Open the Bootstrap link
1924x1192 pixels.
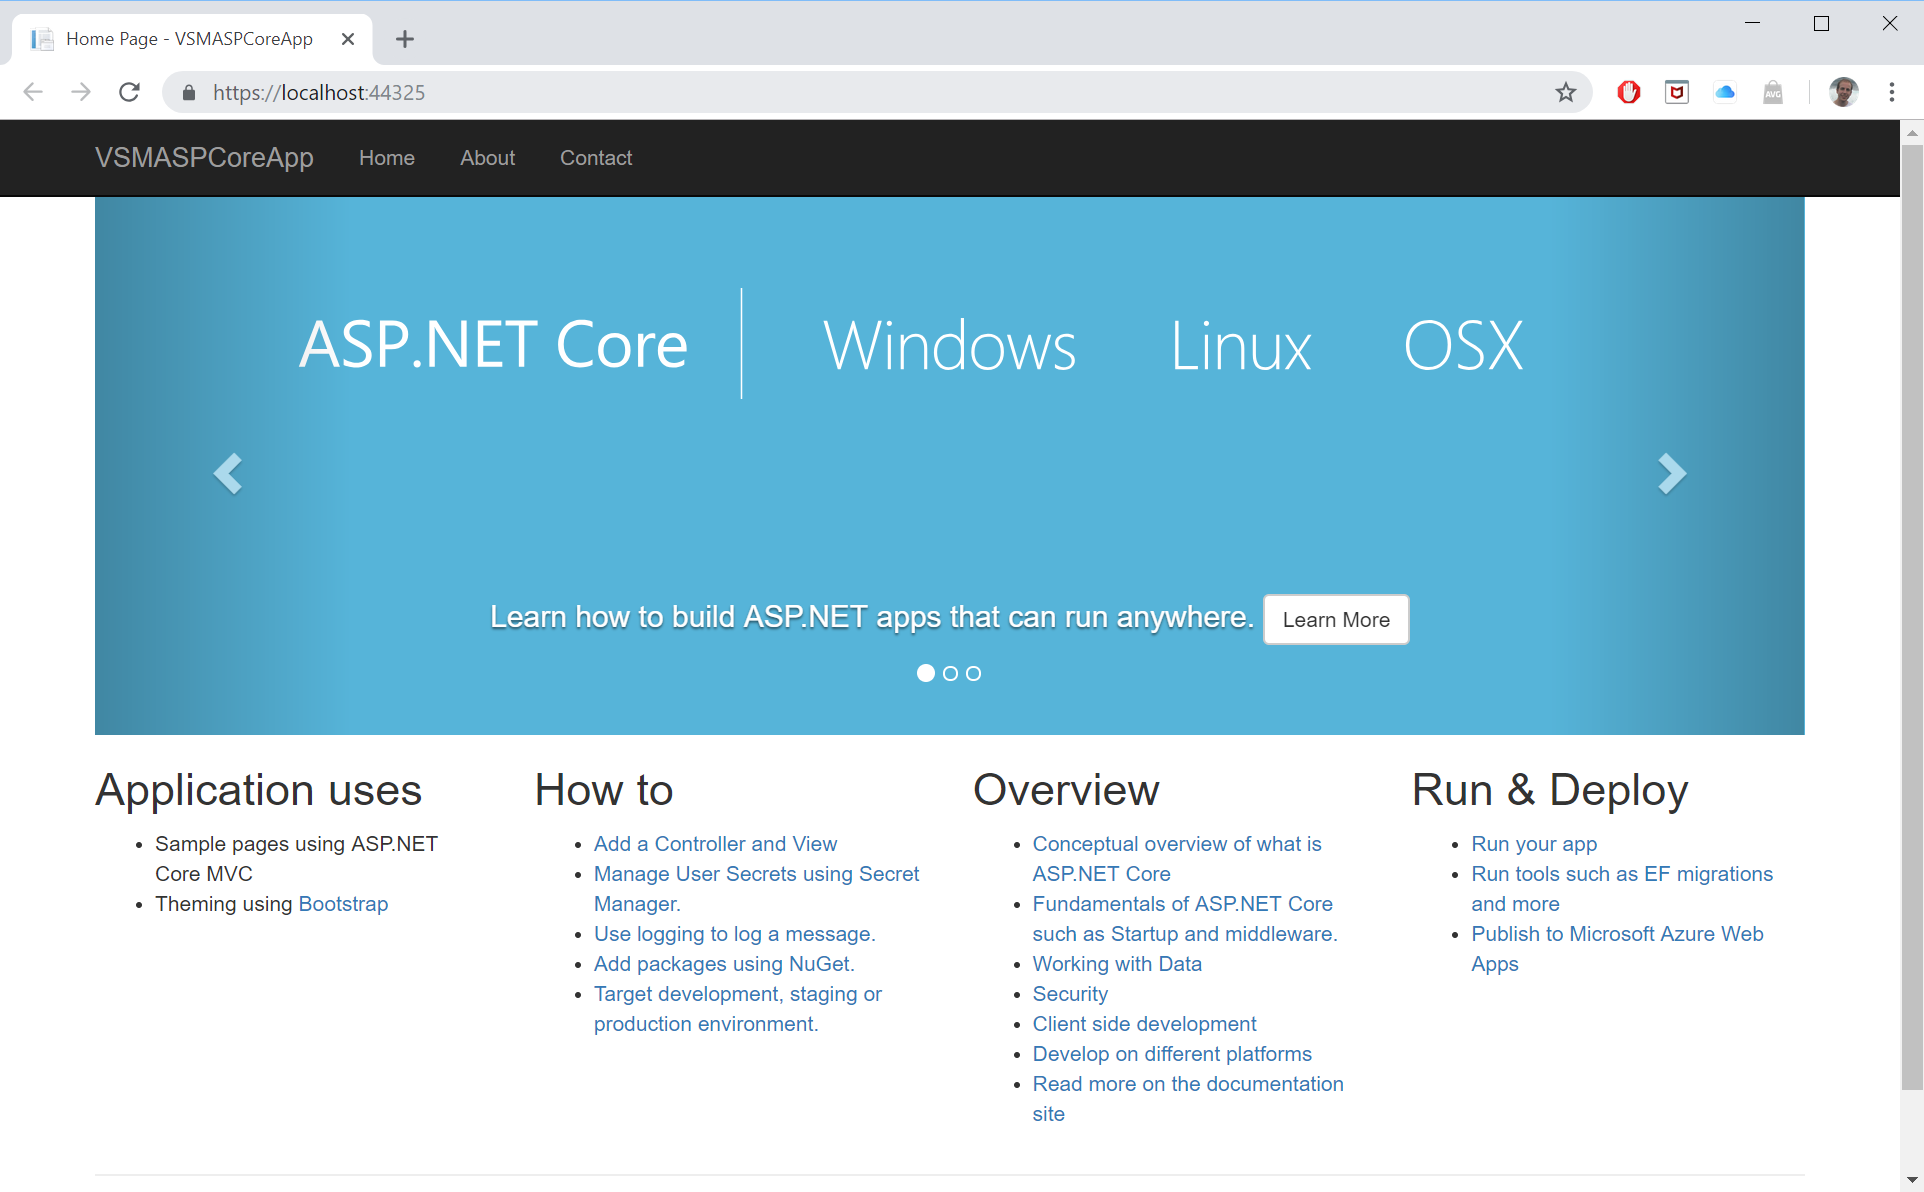click(x=343, y=904)
